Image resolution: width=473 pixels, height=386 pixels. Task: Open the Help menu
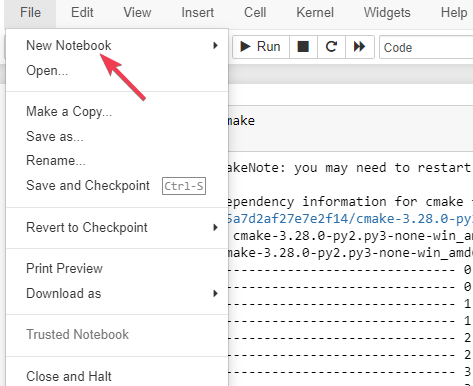click(x=454, y=13)
